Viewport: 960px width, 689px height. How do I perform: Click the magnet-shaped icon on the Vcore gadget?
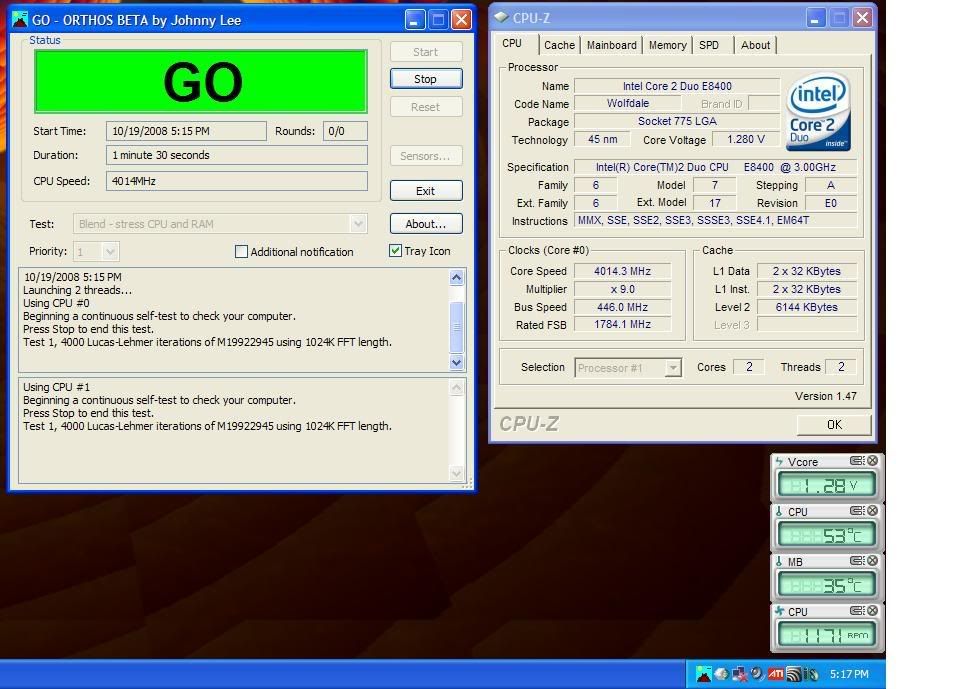click(x=857, y=461)
